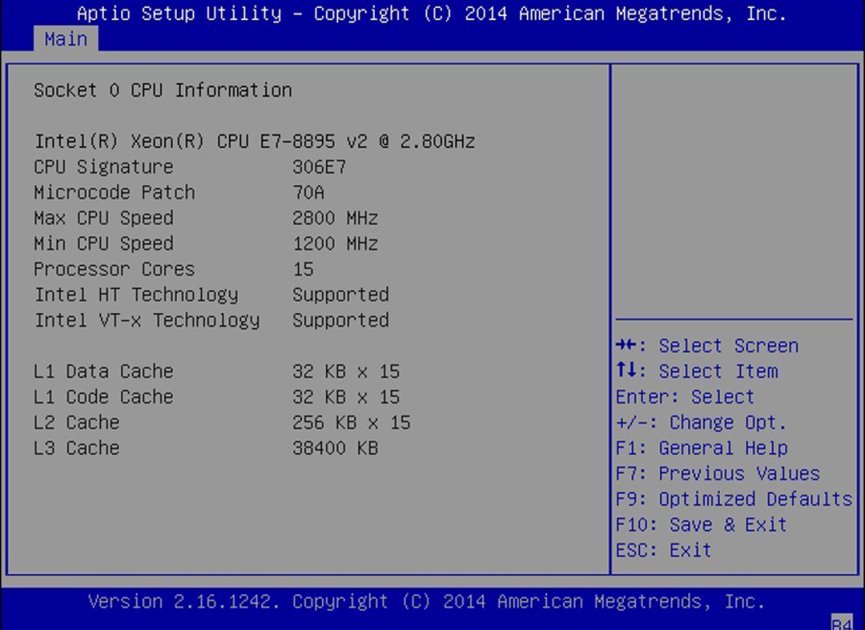Click the +/-: Change Opt. help line

pos(701,423)
